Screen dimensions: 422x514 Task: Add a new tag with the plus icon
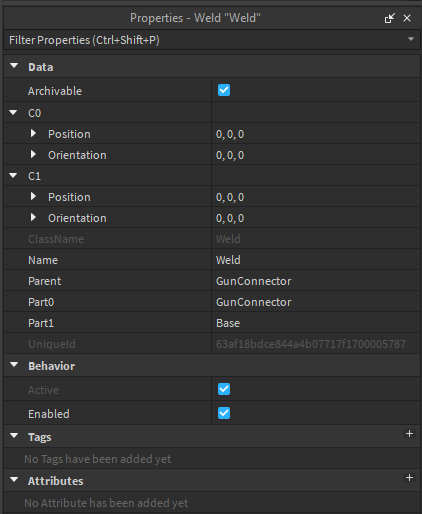409,434
